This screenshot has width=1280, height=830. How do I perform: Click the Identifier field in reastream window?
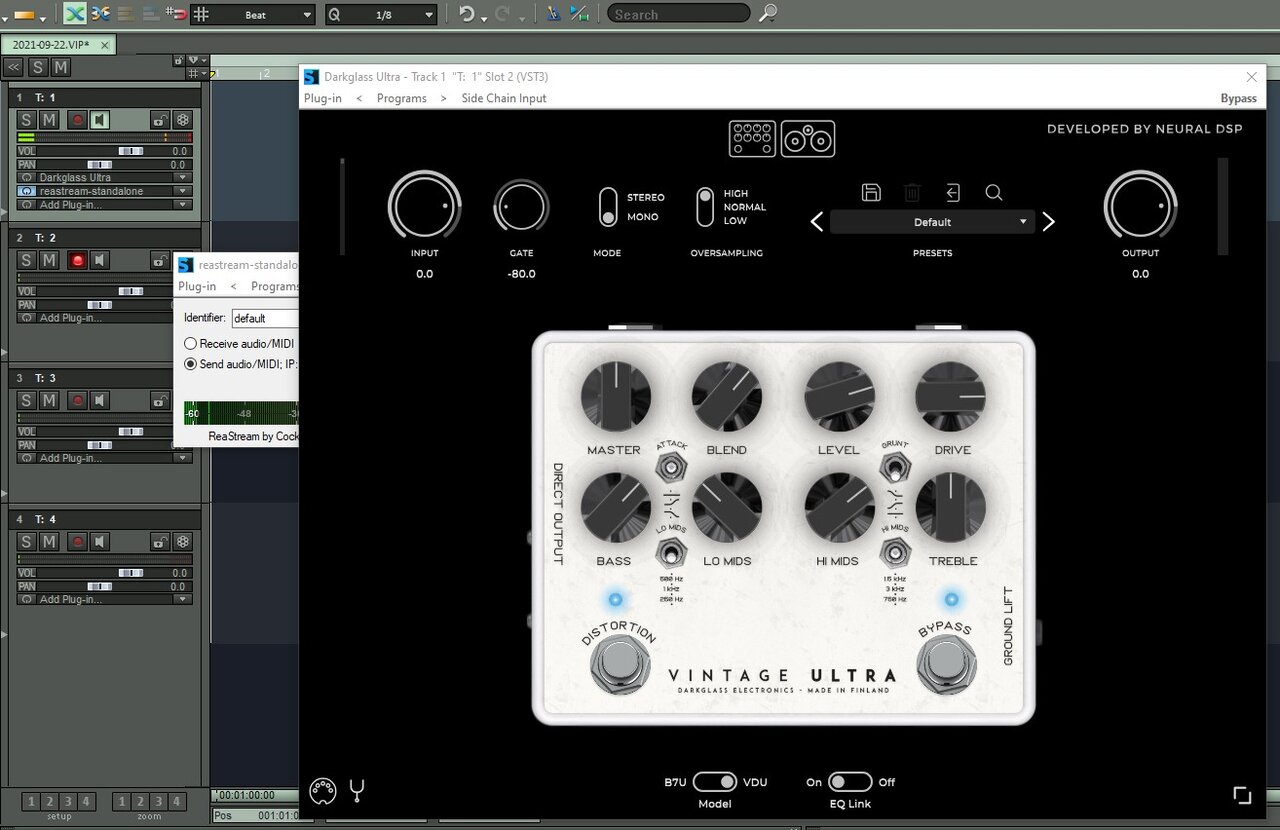265,318
